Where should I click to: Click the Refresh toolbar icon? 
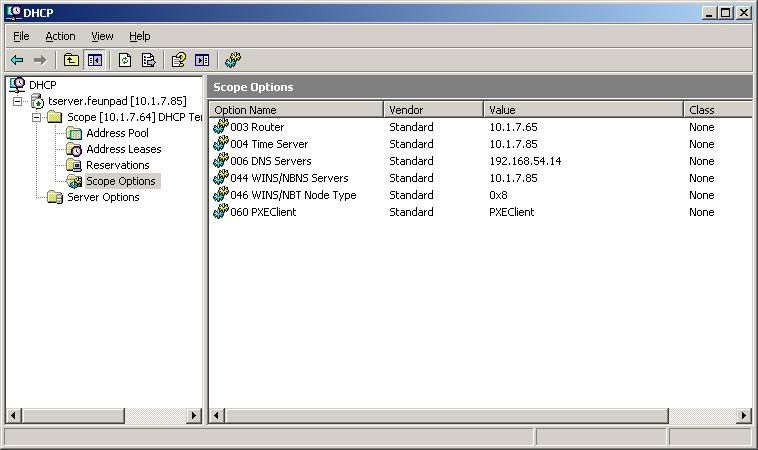[125, 60]
